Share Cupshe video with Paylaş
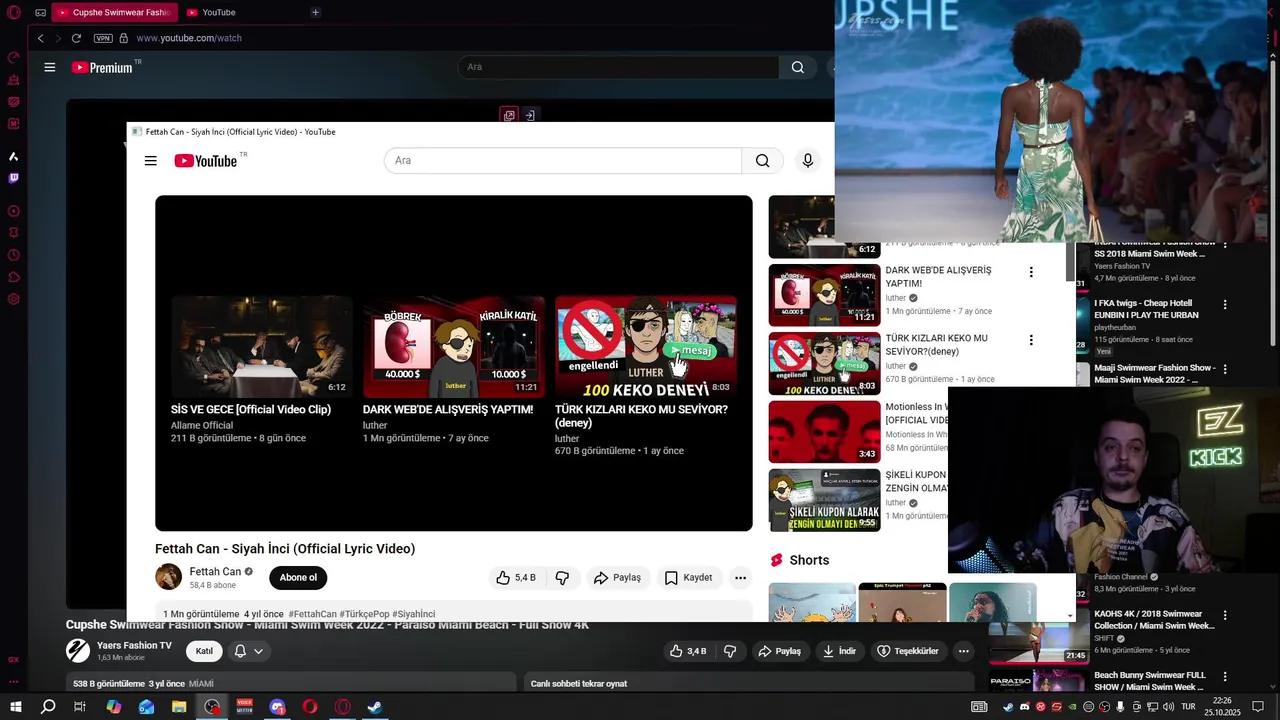1280x720 pixels. pyautogui.click(x=779, y=651)
